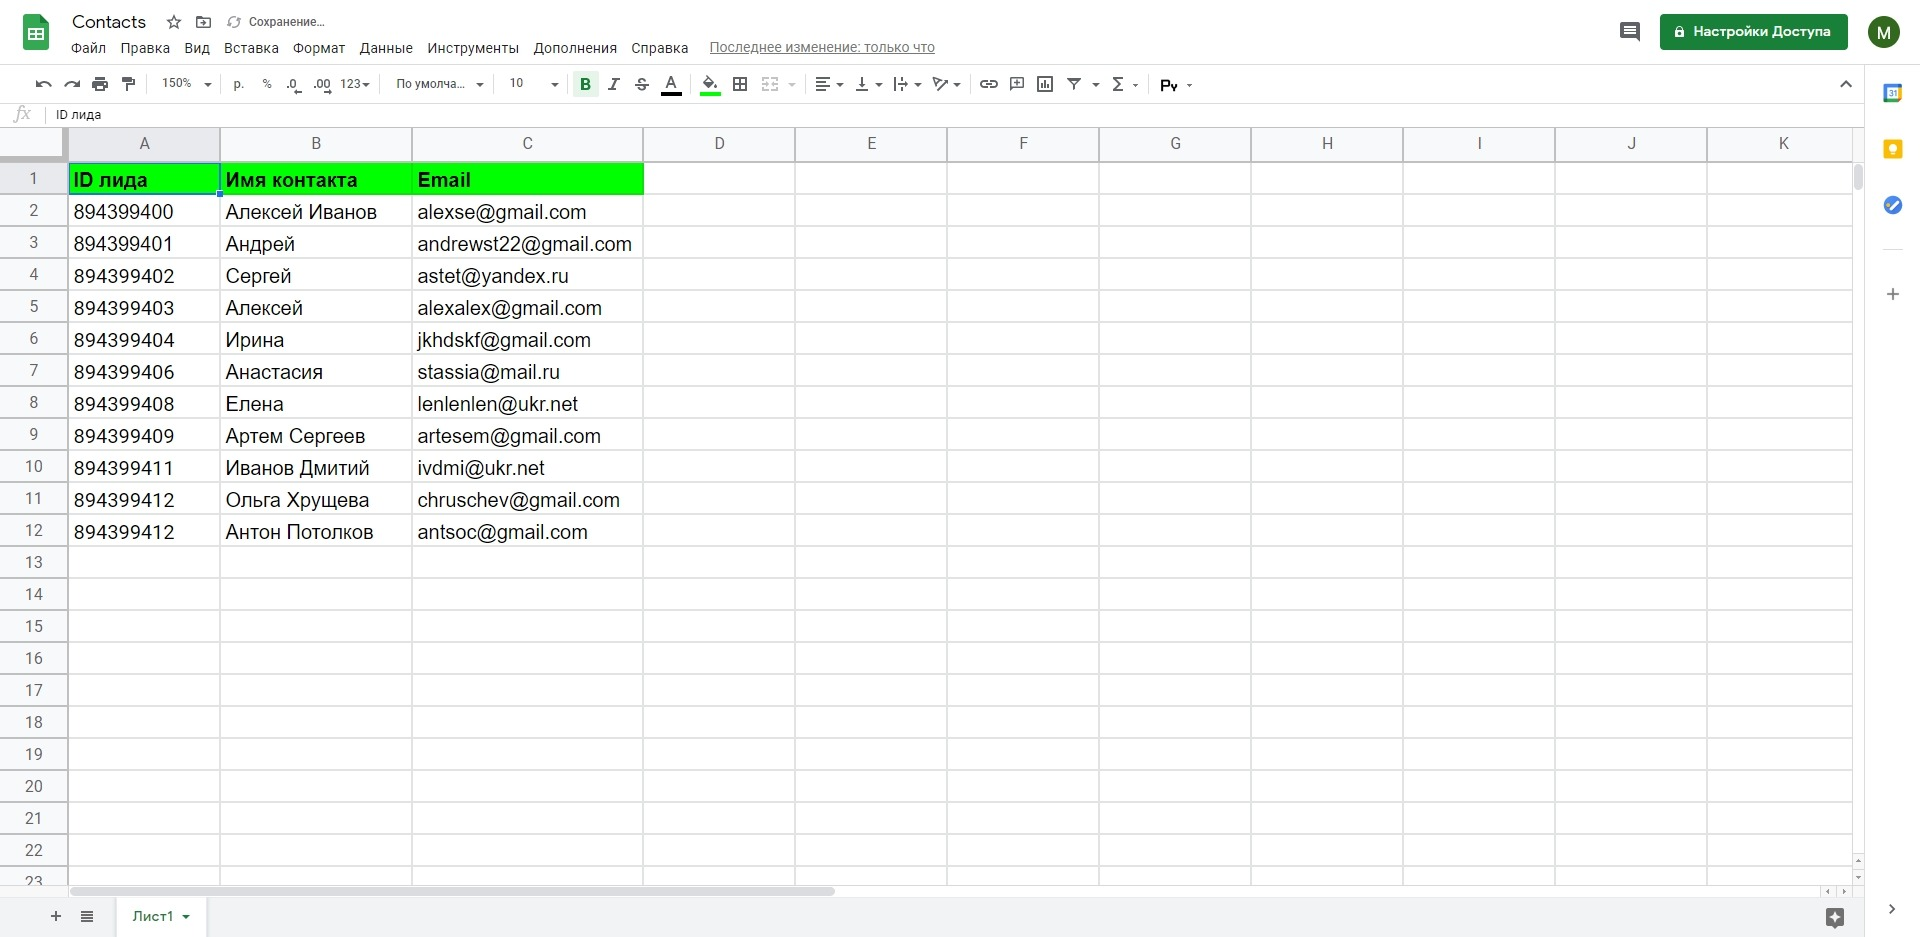Insert a comment from the toolbar
The width and height of the screenshot is (1920, 937).
pos(1017,84)
